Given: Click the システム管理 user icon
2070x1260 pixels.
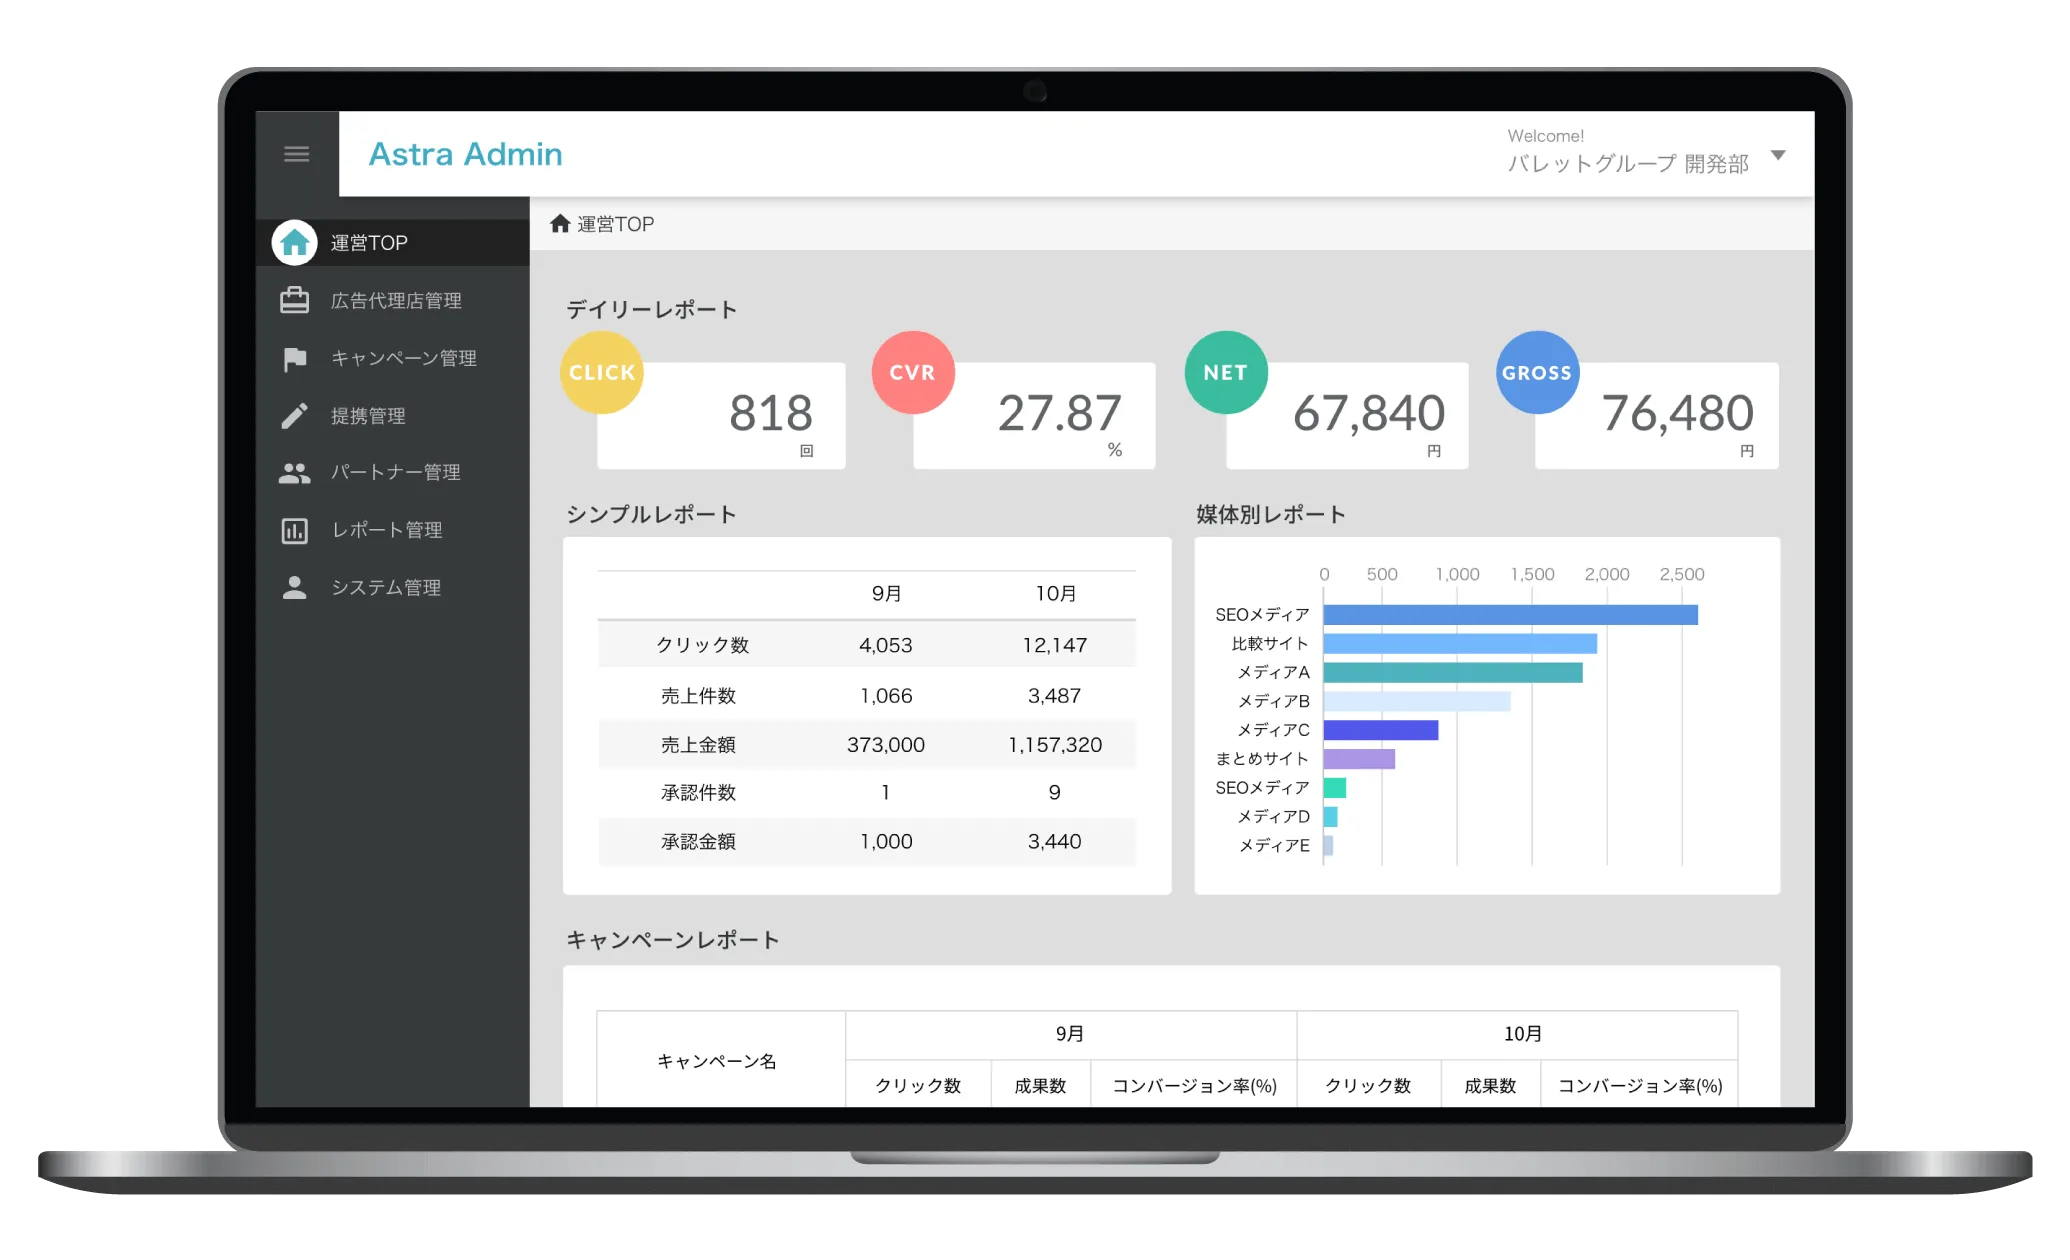Looking at the screenshot, I should pos(294,590).
